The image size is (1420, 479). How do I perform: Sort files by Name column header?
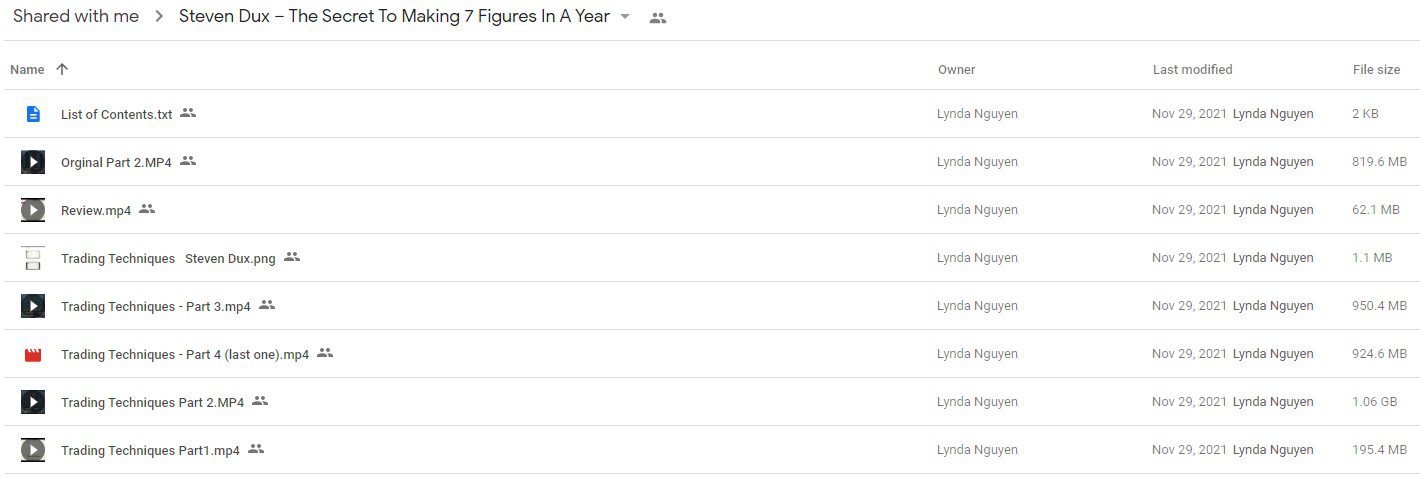(x=27, y=70)
